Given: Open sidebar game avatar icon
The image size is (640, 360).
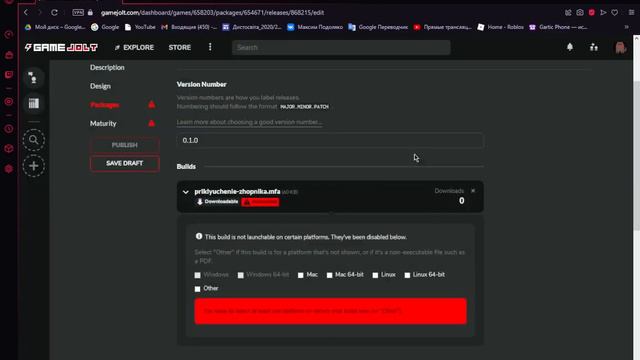Looking at the screenshot, I should [x=33, y=78].
